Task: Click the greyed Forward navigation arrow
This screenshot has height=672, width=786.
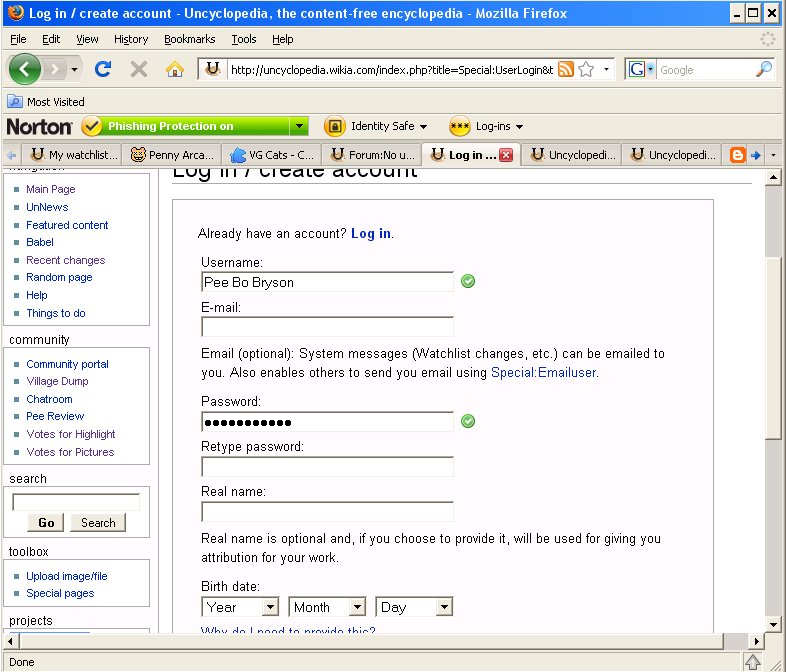Action: (x=56, y=69)
